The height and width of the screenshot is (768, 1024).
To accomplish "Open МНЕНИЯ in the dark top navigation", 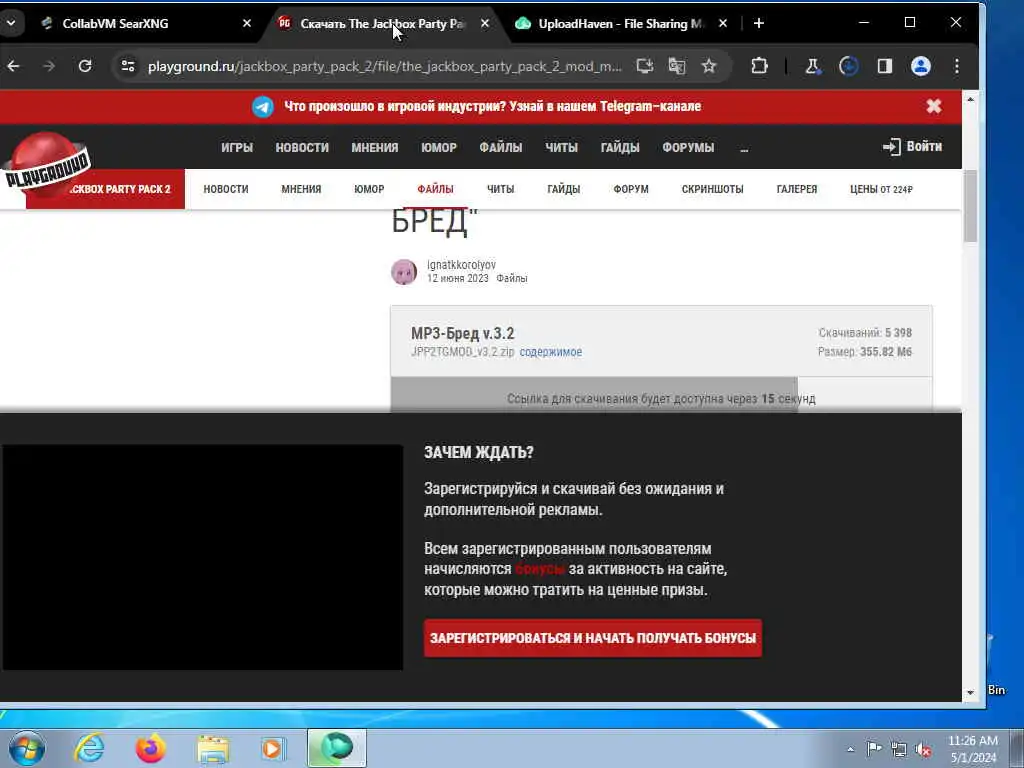I will (x=375, y=148).
